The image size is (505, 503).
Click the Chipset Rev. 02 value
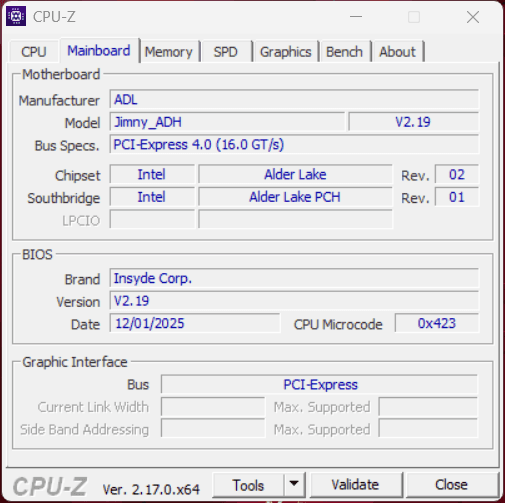[x=457, y=174]
